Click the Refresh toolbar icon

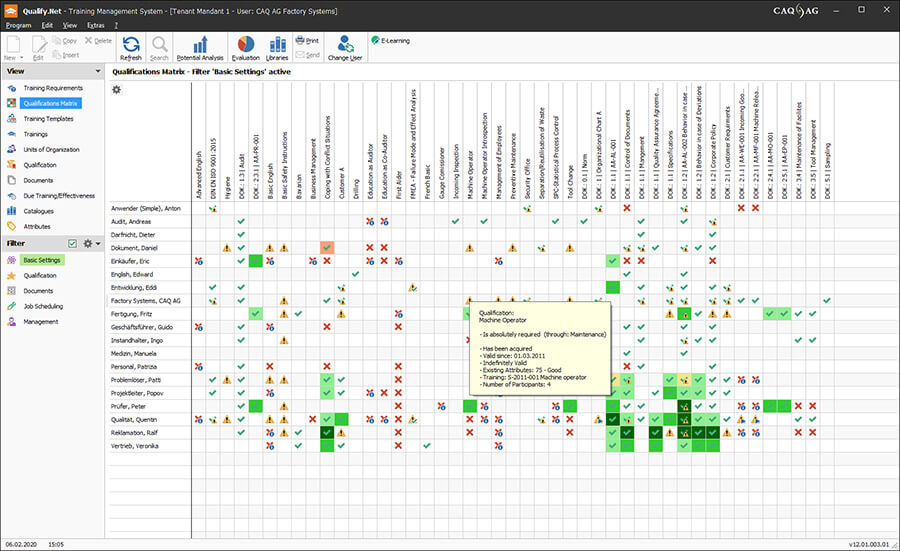point(131,48)
